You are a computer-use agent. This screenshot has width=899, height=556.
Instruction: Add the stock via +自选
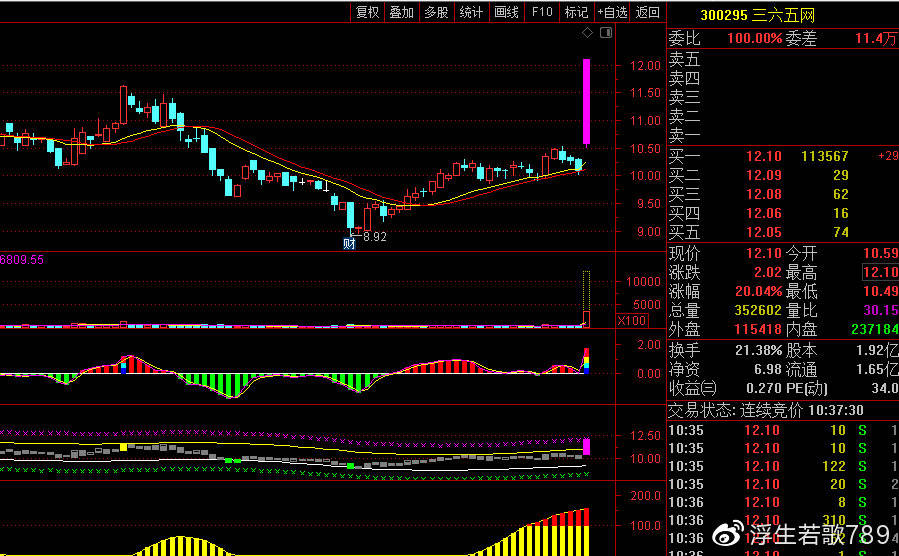(613, 12)
